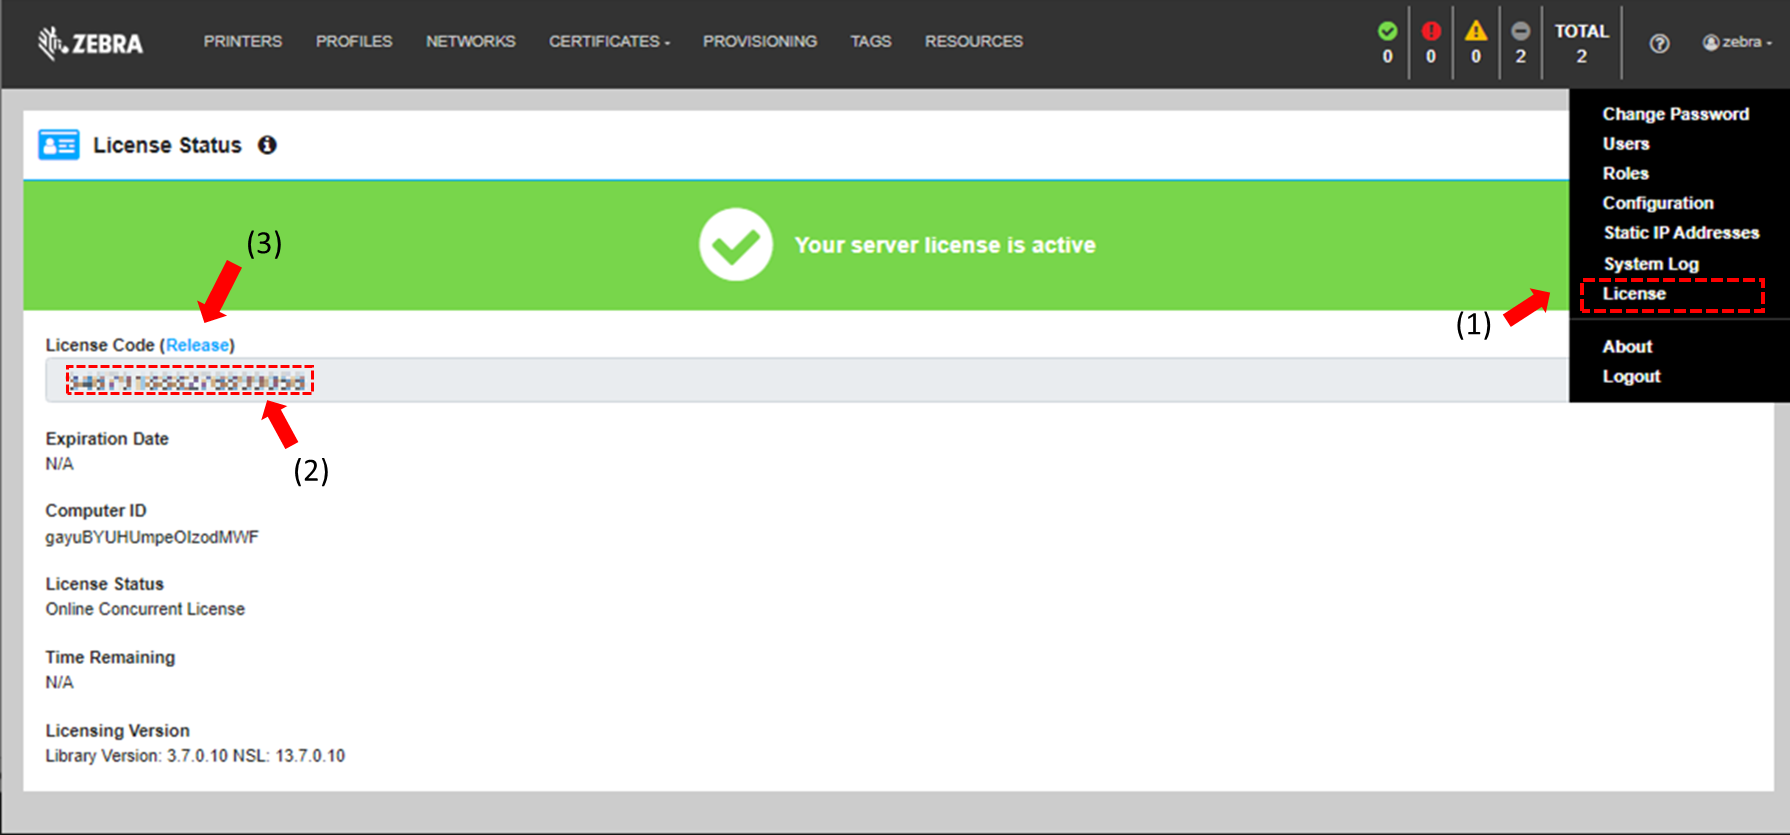
Task: Click the blue license card icon
Action: [x=59, y=145]
